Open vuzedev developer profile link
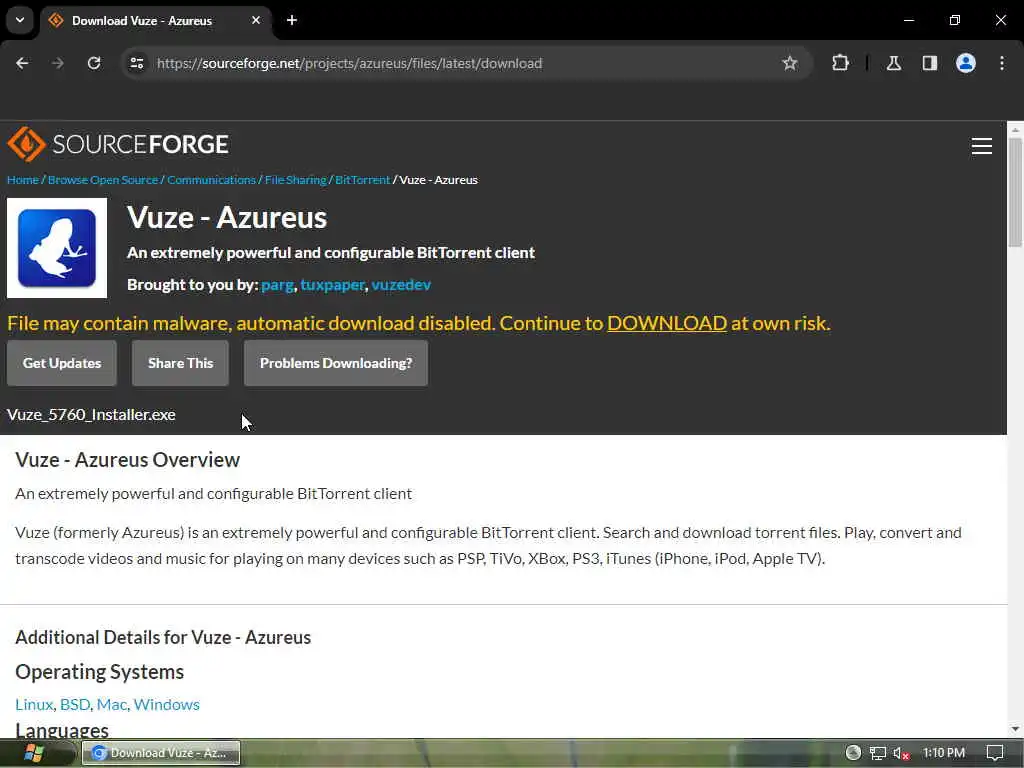 [401, 285]
